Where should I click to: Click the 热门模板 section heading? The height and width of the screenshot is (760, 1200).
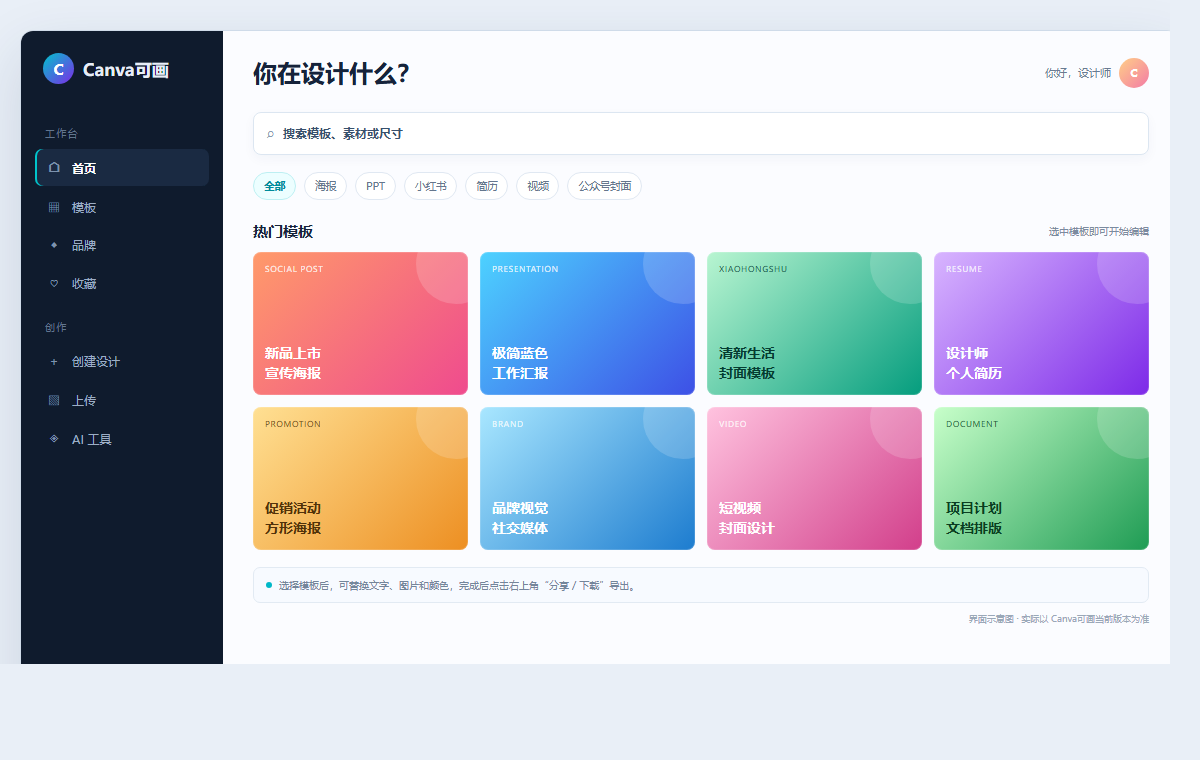click(283, 232)
